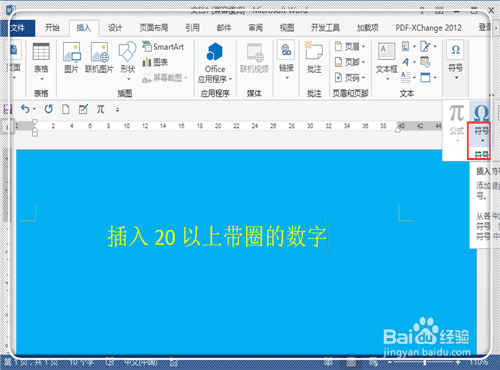The height and width of the screenshot is (370, 500).
Task: Zoom out with the minus button
Action: click(389, 362)
